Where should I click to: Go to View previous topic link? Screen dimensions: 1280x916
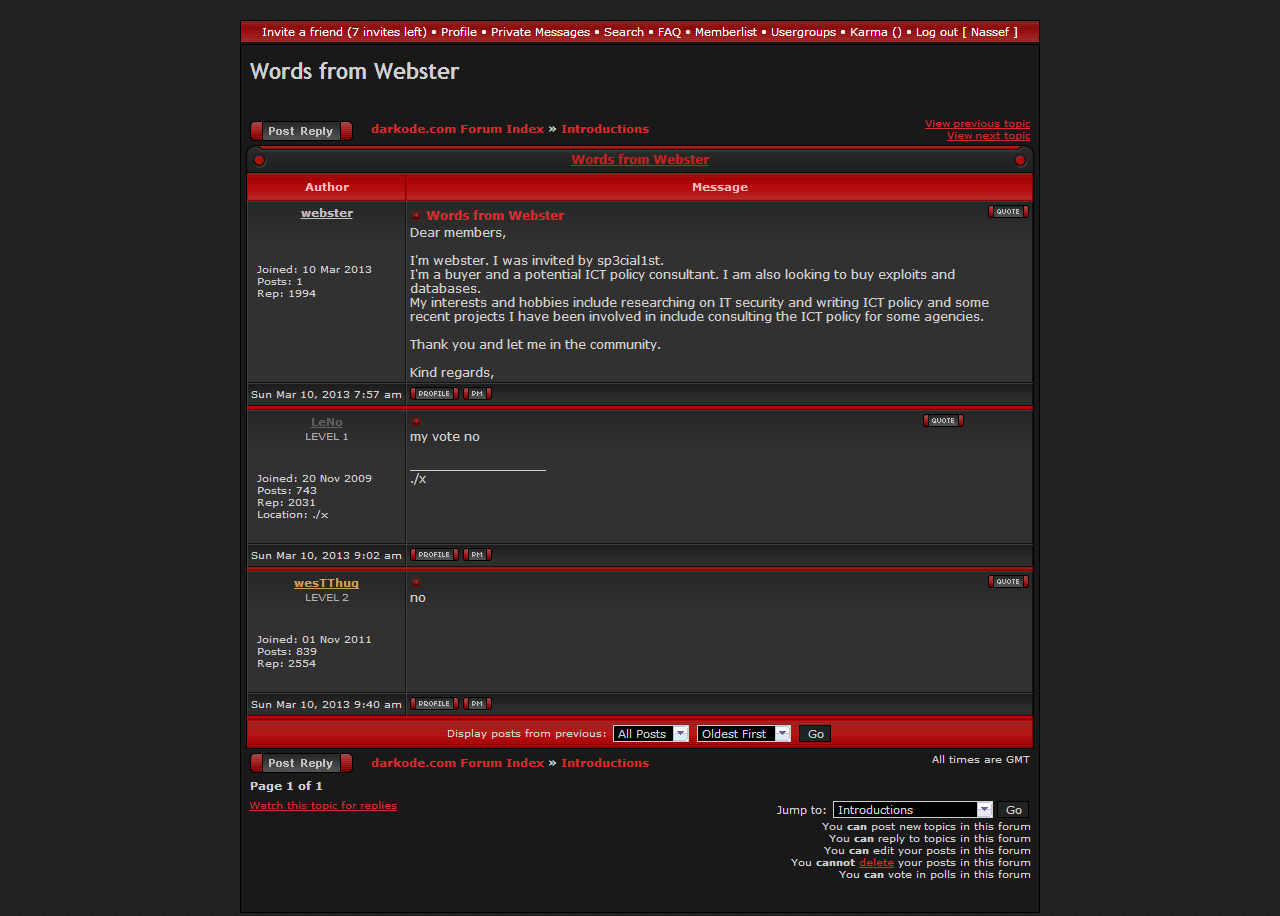(977, 124)
